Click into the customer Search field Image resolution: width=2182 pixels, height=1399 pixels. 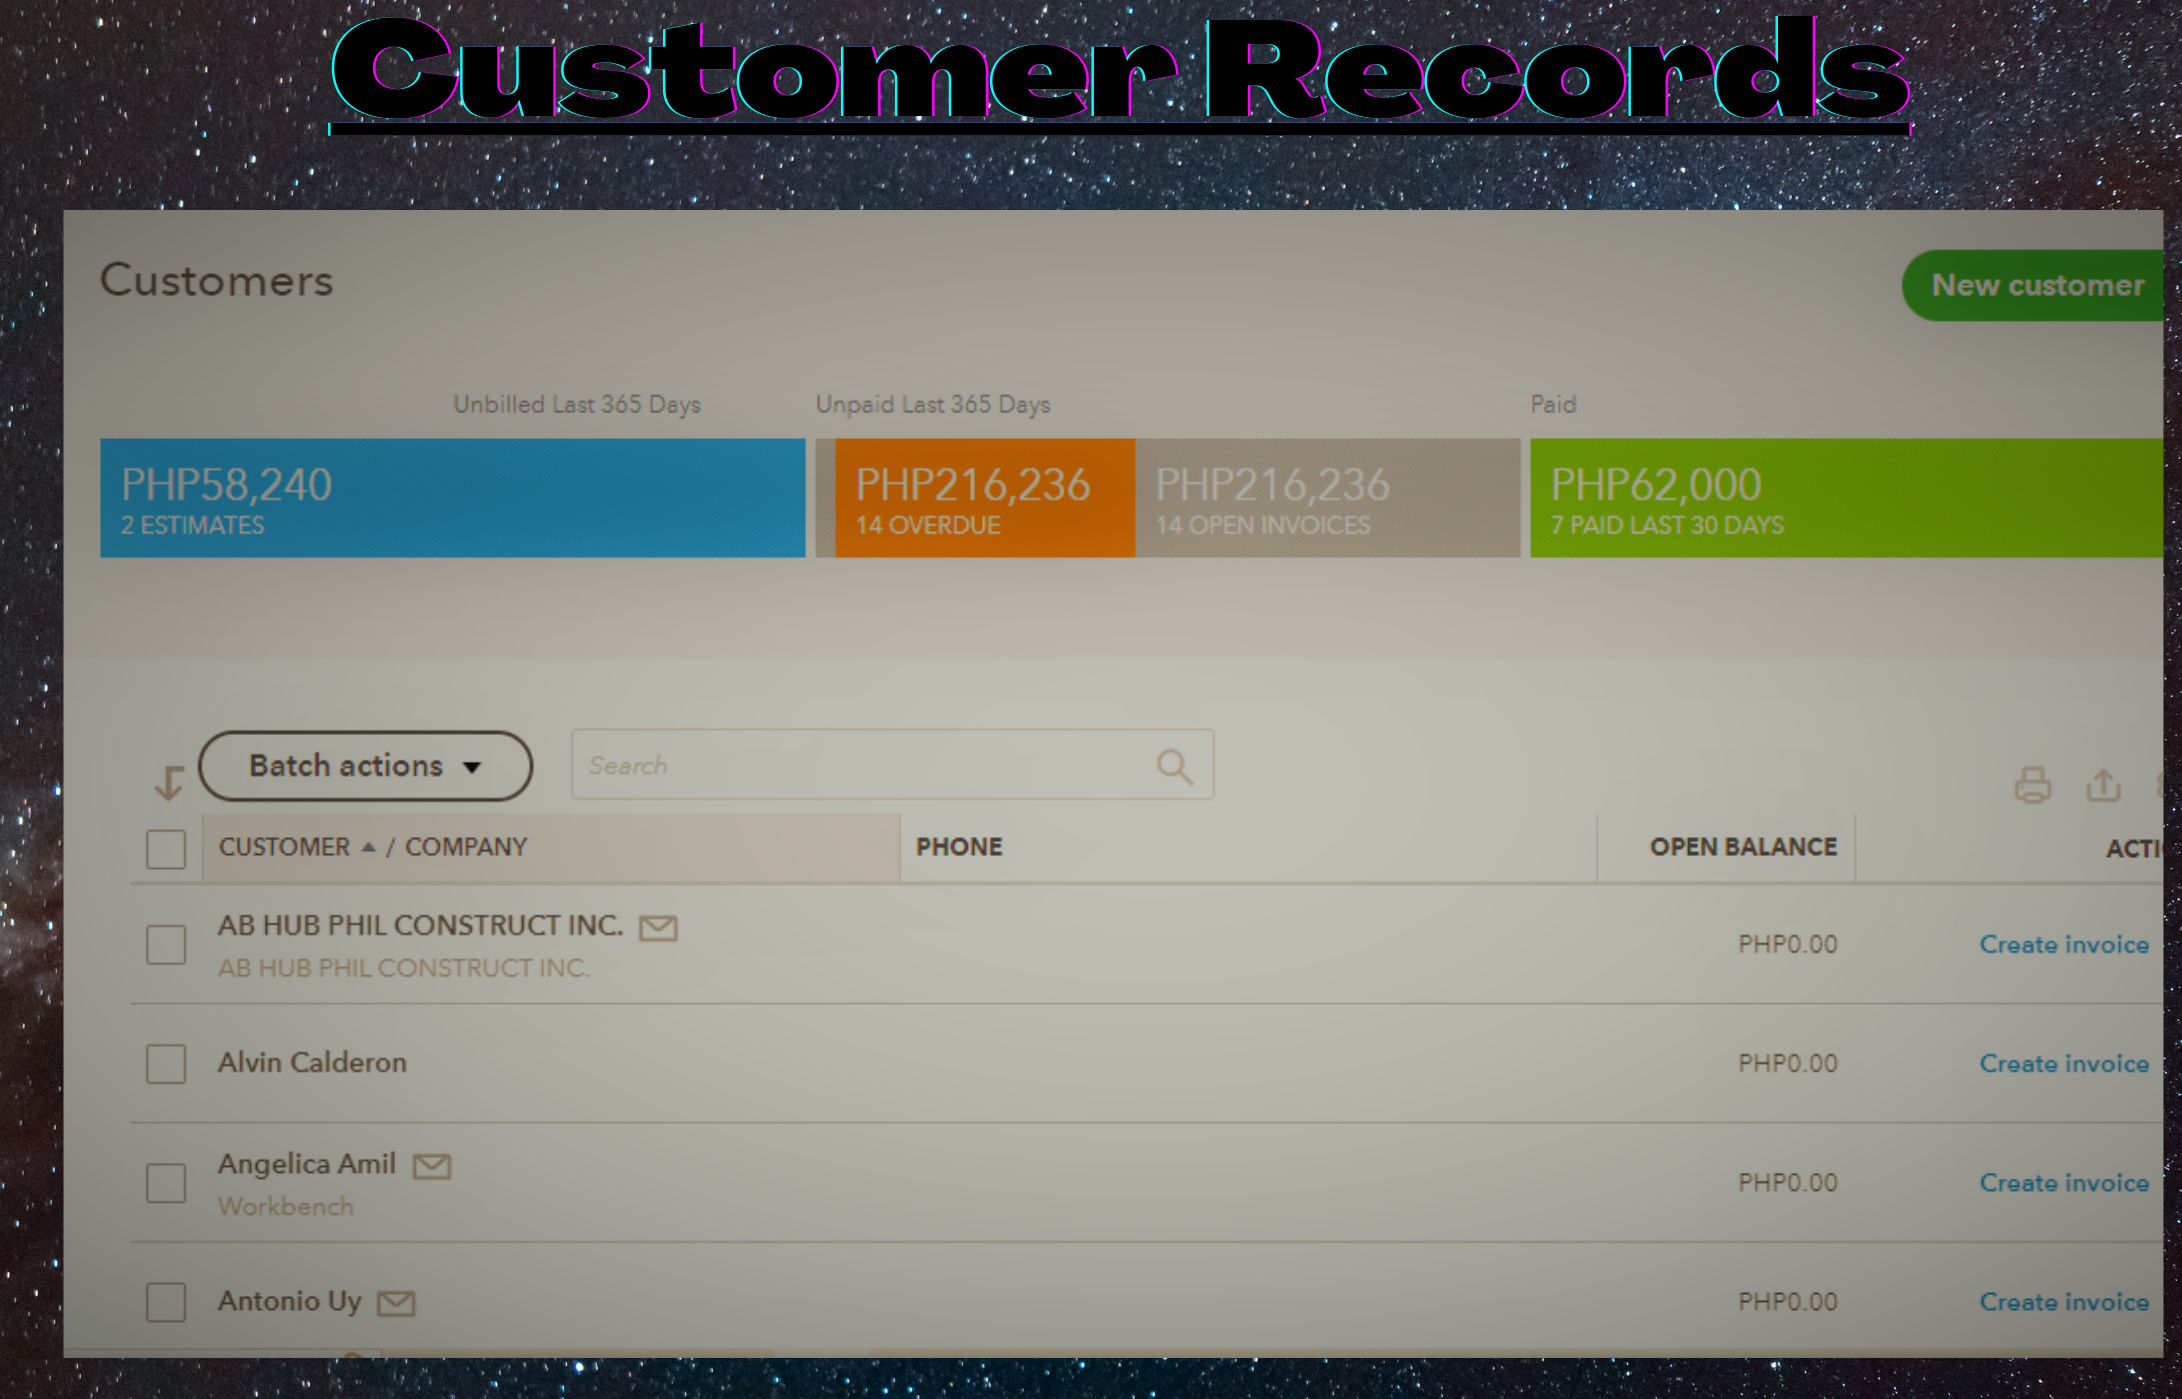click(x=860, y=766)
